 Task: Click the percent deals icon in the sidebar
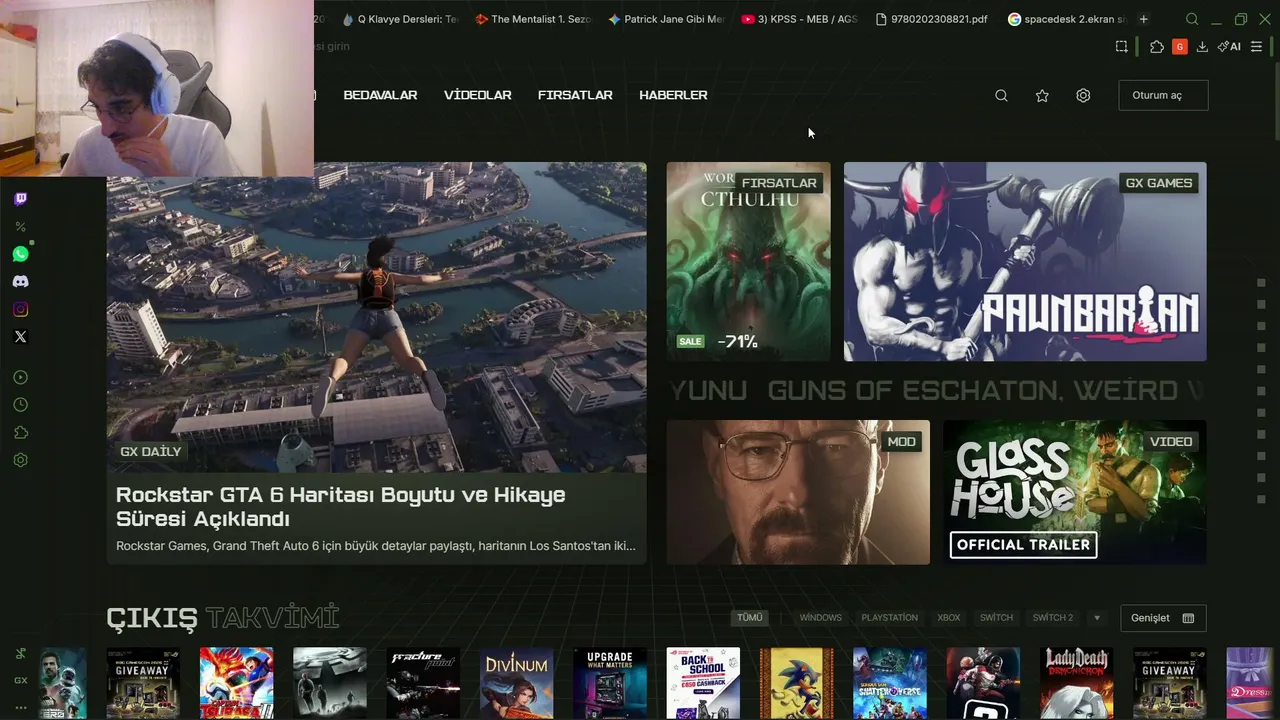(x=20, y=227)
